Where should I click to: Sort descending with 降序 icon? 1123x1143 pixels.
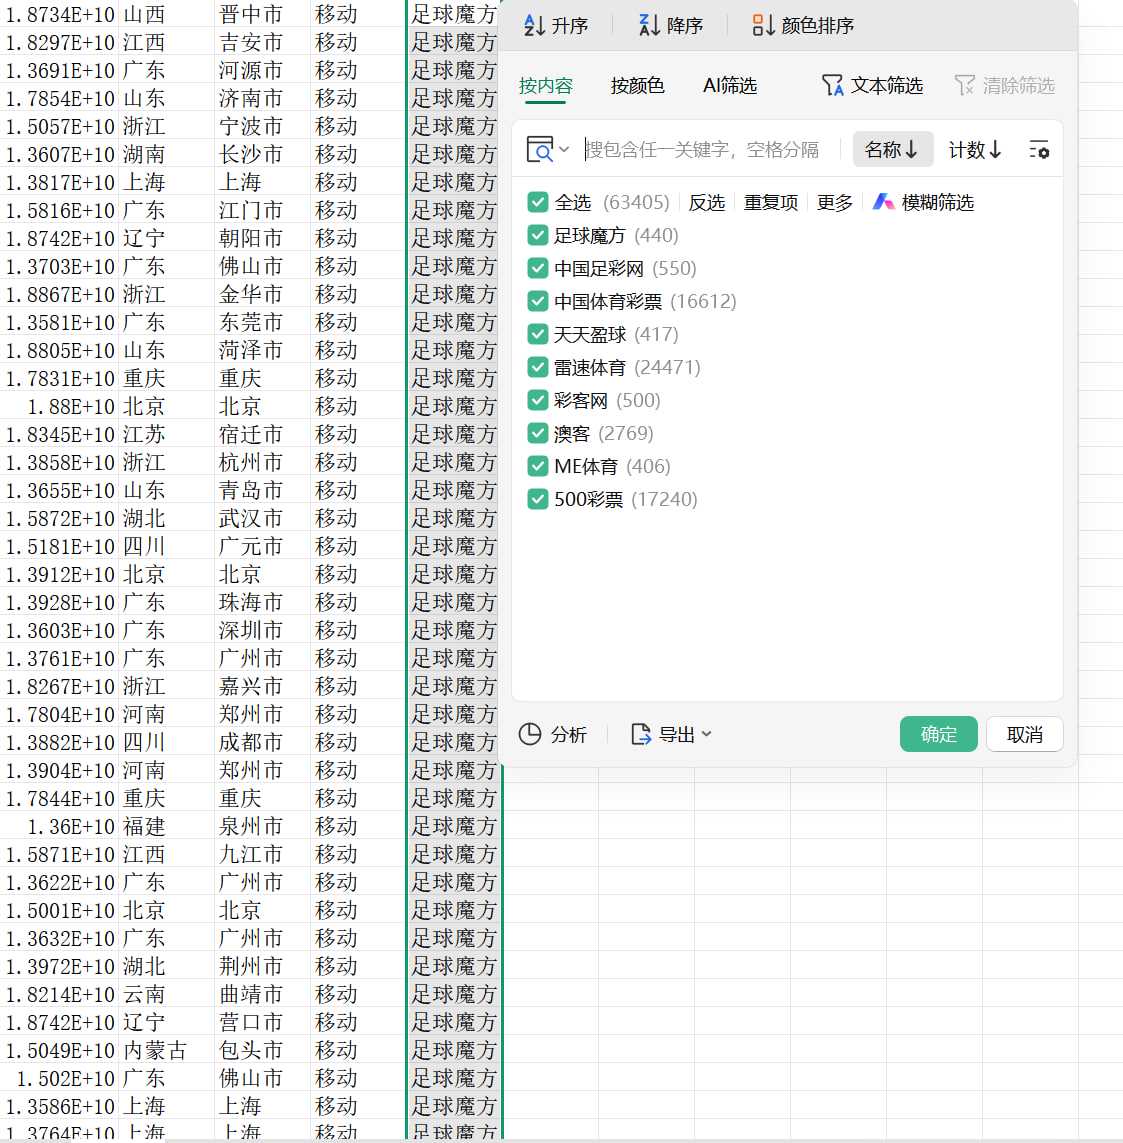649,26
